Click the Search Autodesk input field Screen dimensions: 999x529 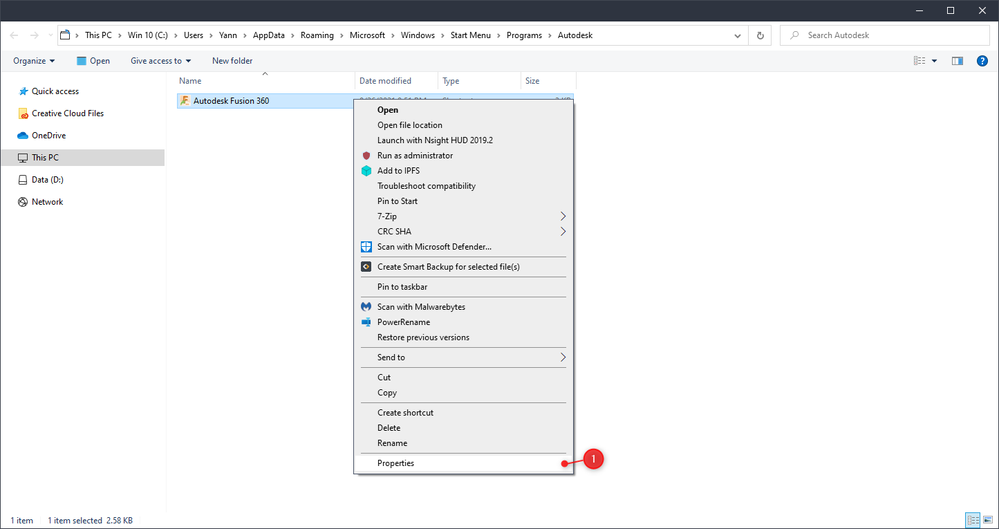(x=884, y=36)
